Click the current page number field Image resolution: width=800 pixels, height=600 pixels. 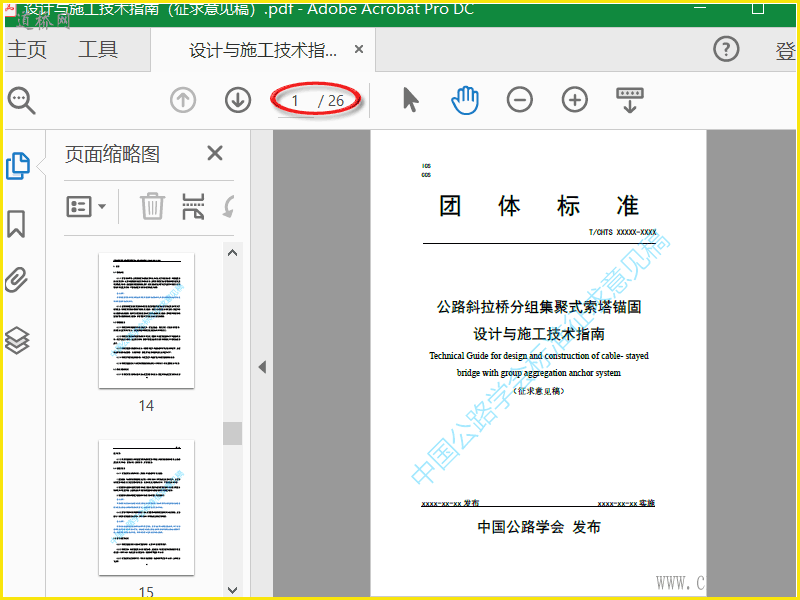[x=295, y=101]
